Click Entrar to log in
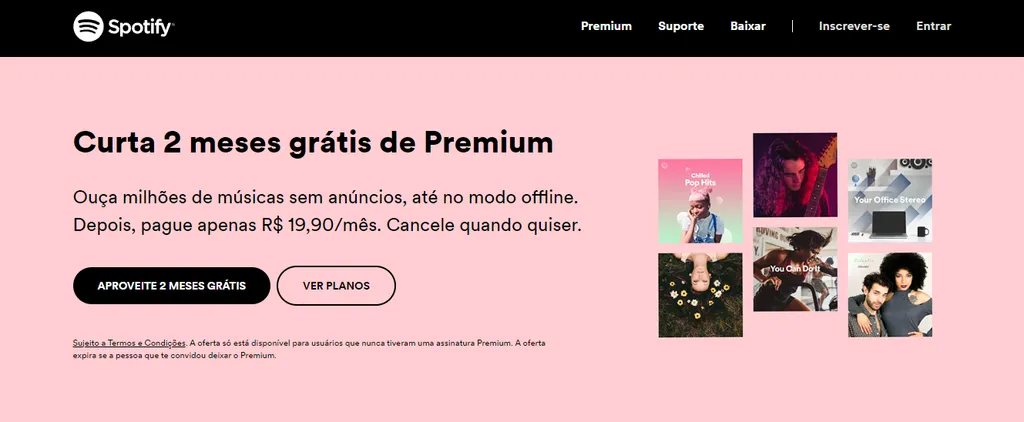 tap(933, 26)
